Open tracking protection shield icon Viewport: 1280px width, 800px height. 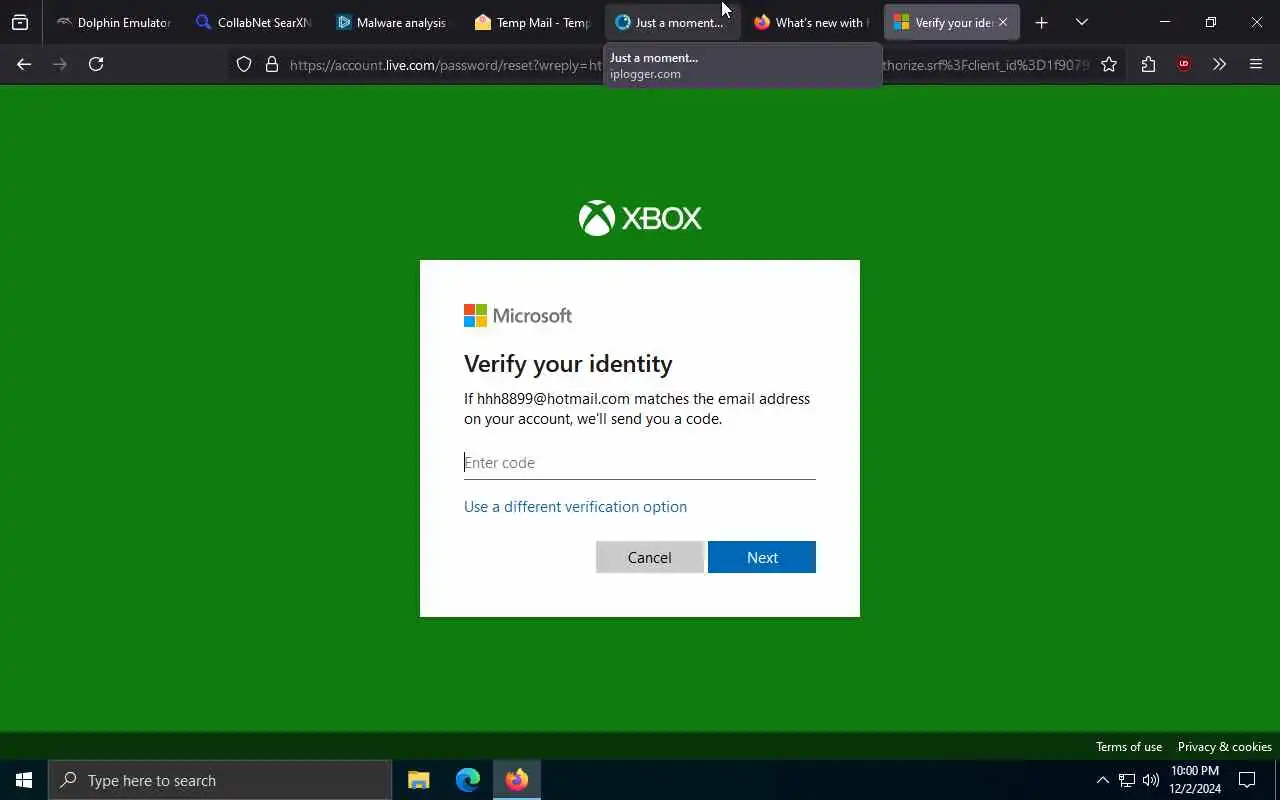[244, 64]
